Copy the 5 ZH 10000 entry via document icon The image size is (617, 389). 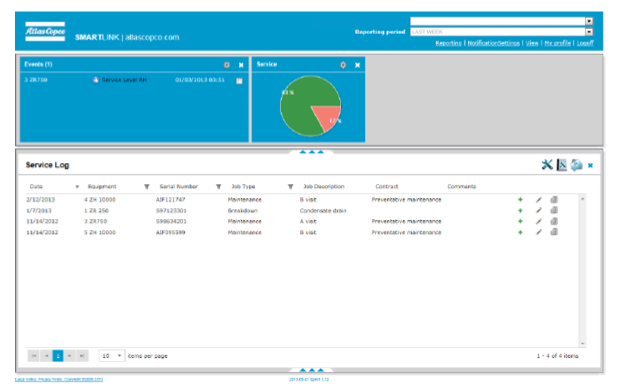[x=554, y=232]
